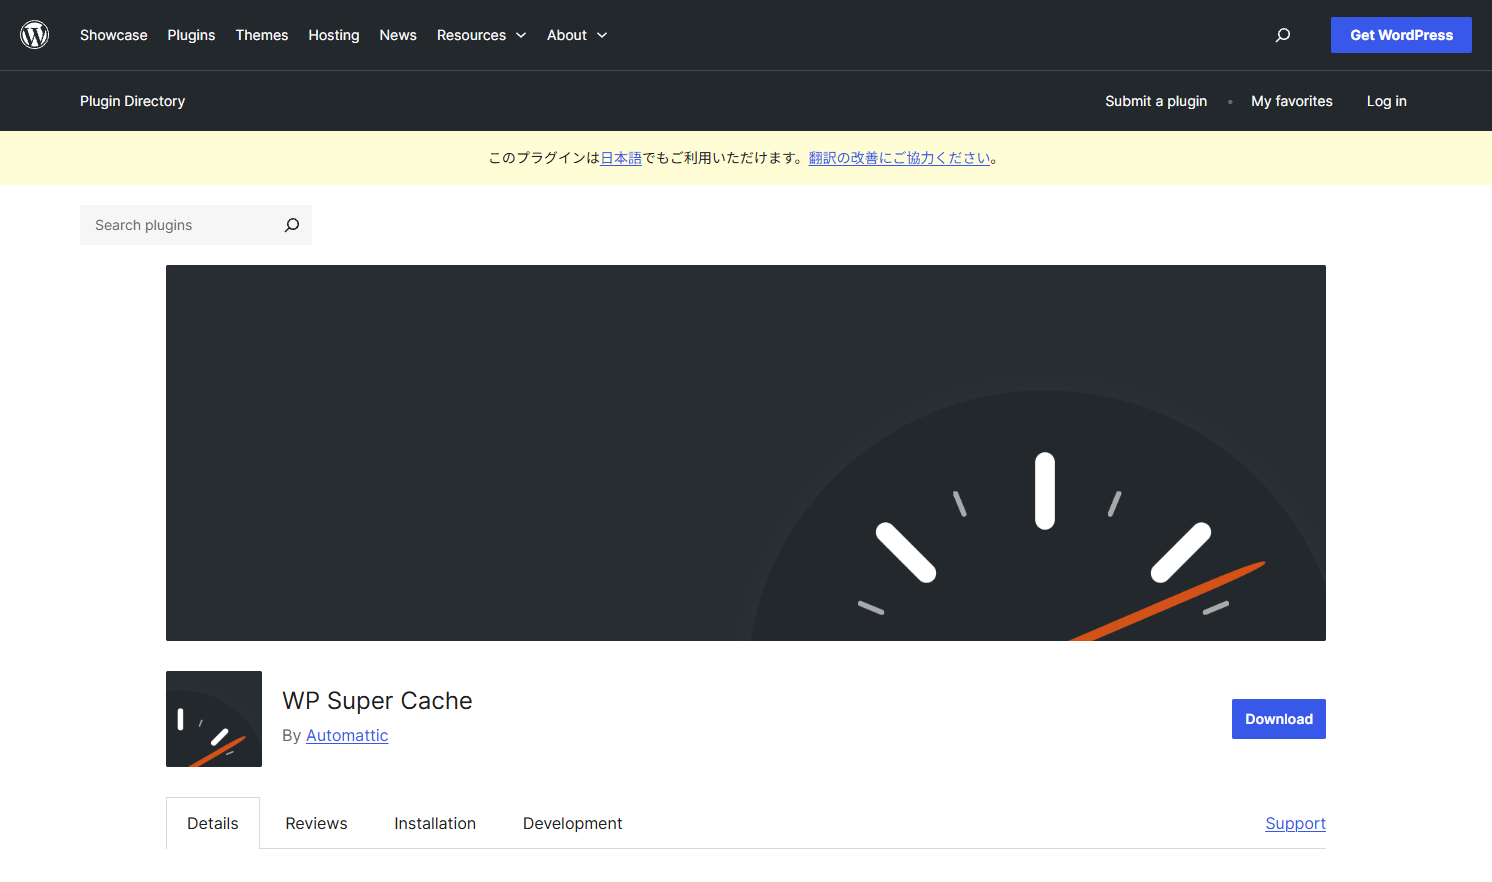Open the 日本語 language link
The height and width of the screenshot is (882, 1492).
[x=621, y=158]
